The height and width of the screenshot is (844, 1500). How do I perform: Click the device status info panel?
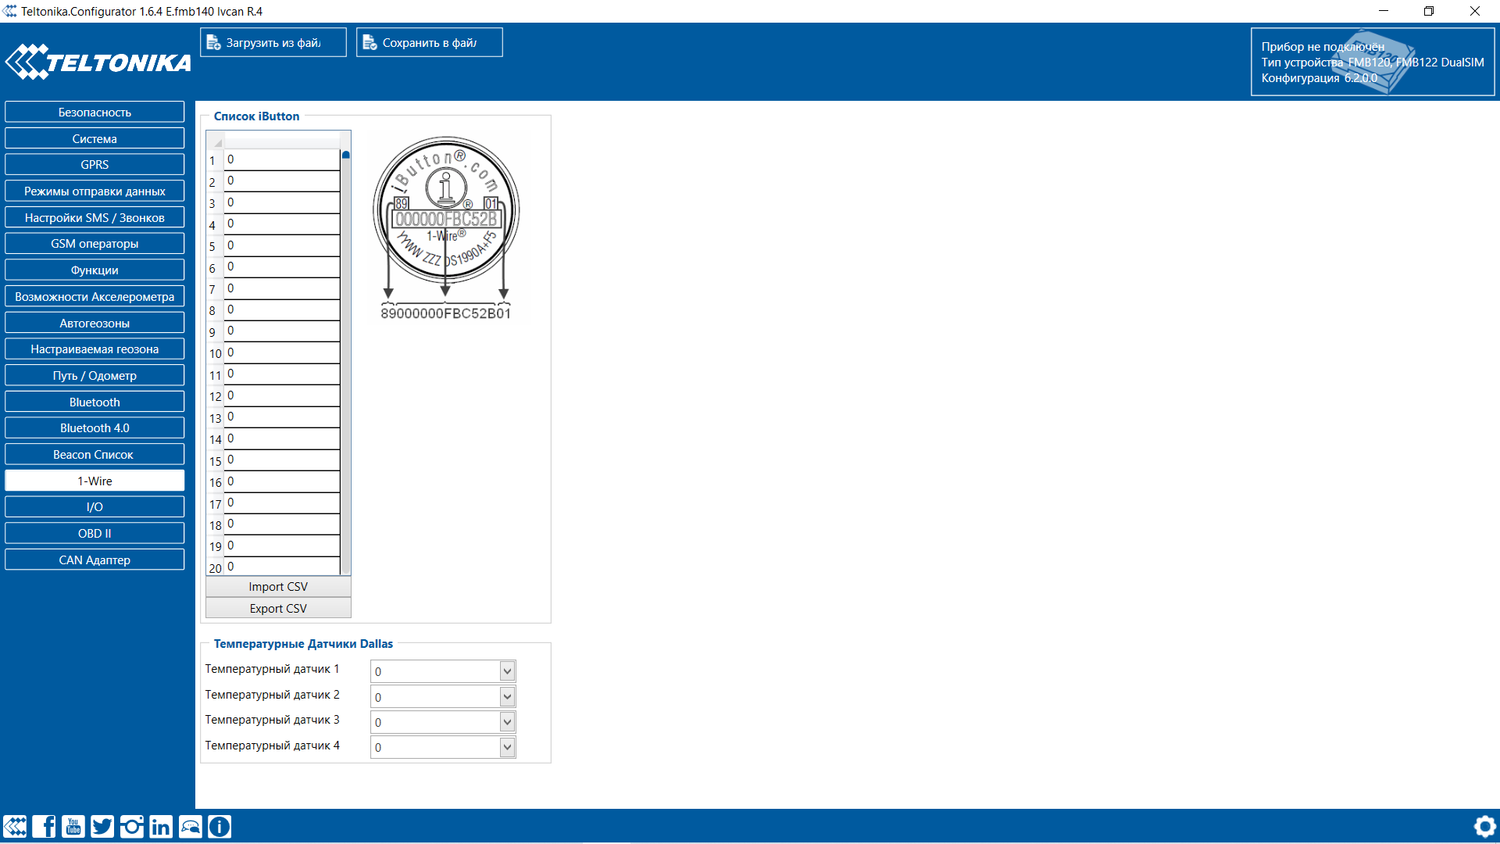(1372, 62)
